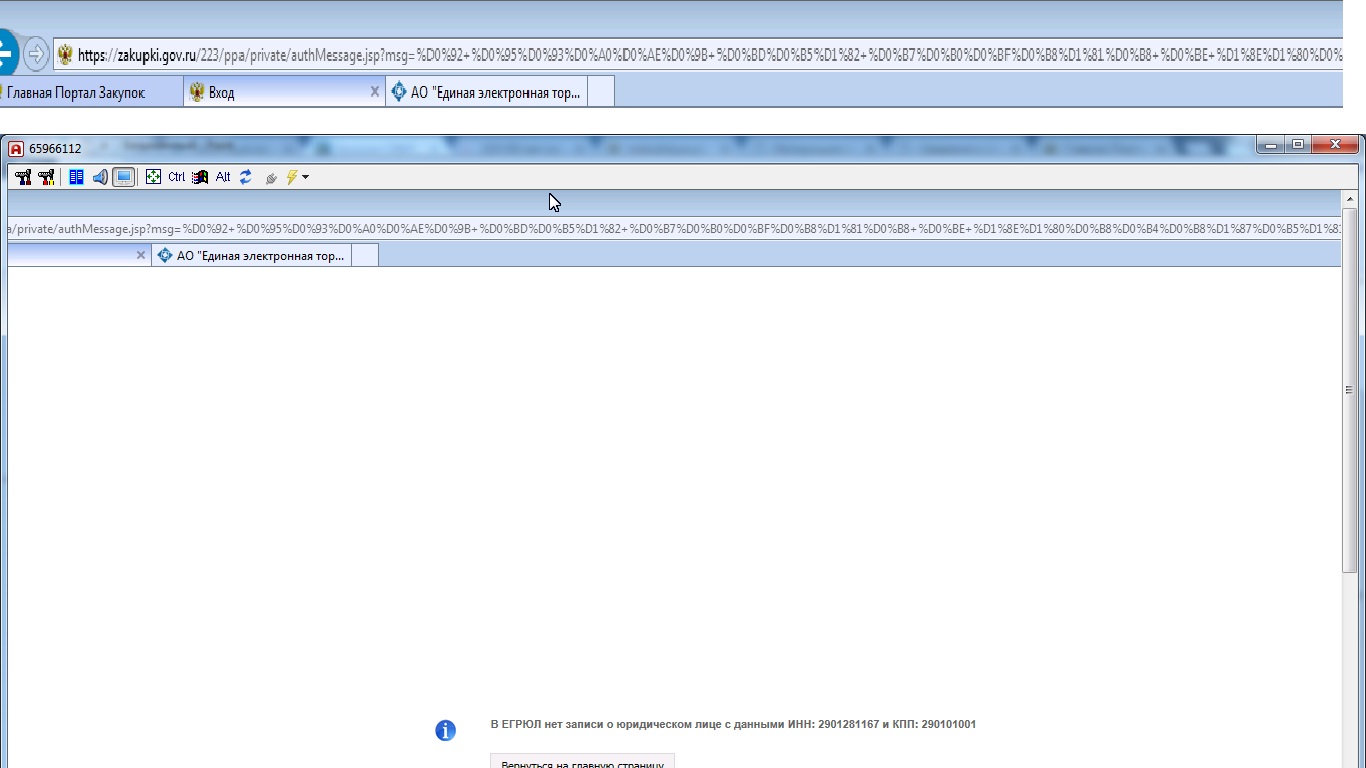Image resolution: width=1366 pixels, height=768 pixels.
Task: Open the blue file transfer panel icon
Action: coord(76,177)
